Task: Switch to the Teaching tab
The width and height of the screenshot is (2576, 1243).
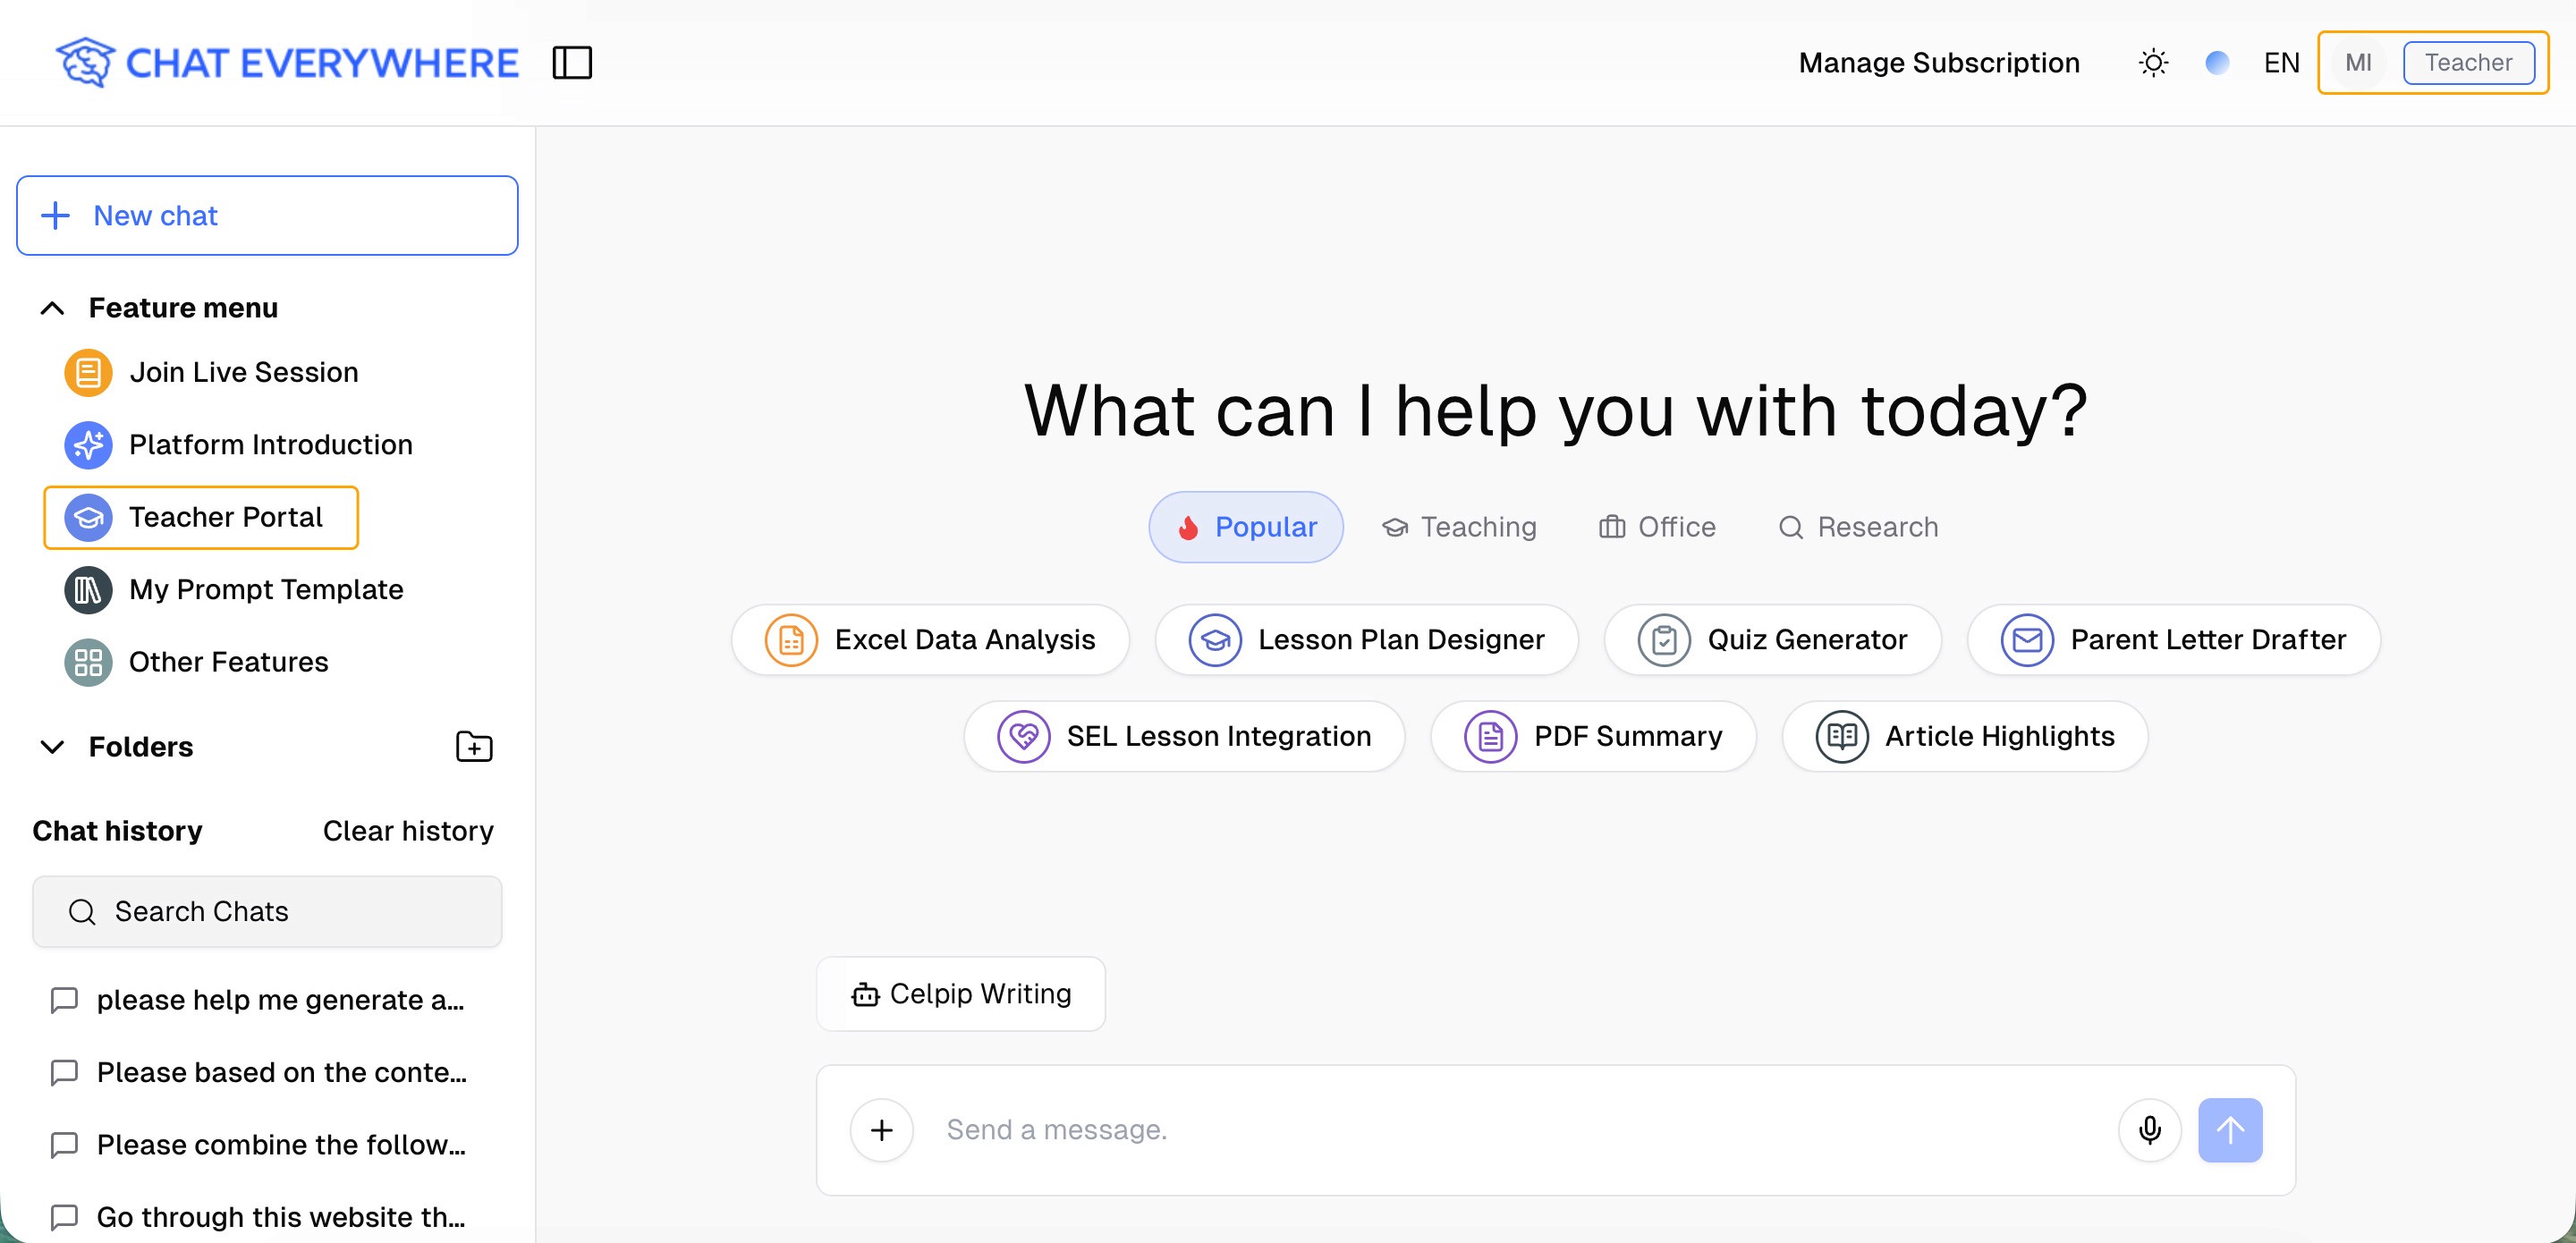Action: point(1459,527)
